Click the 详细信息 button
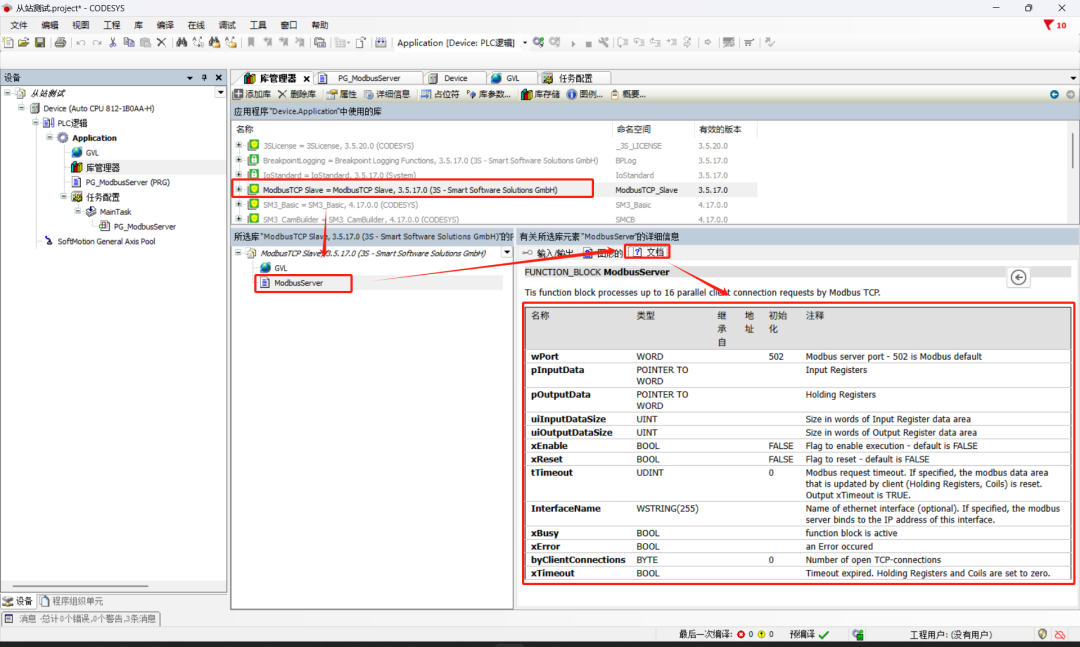 pyautogui.click(x=386, y=94)
